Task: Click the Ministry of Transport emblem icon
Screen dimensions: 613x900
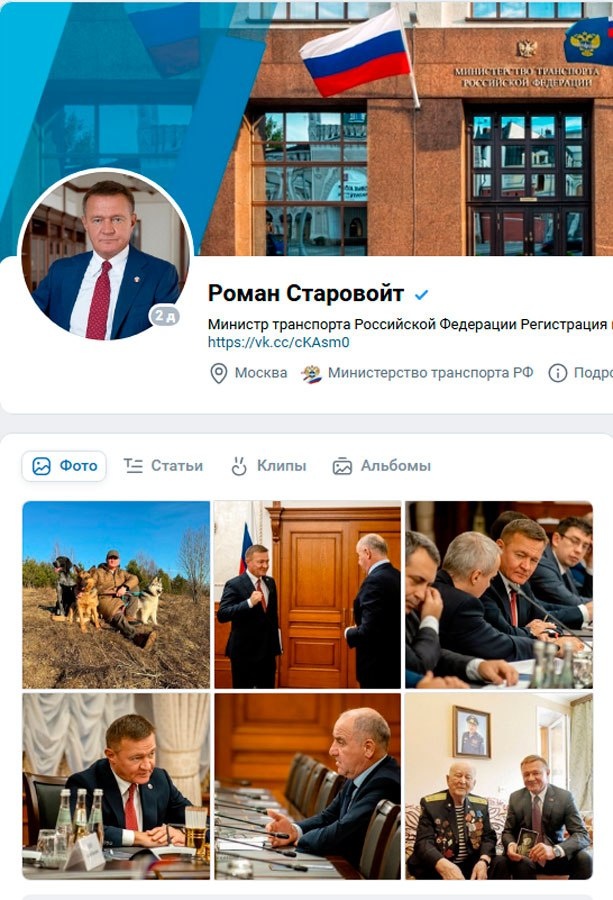Action: 312,374
